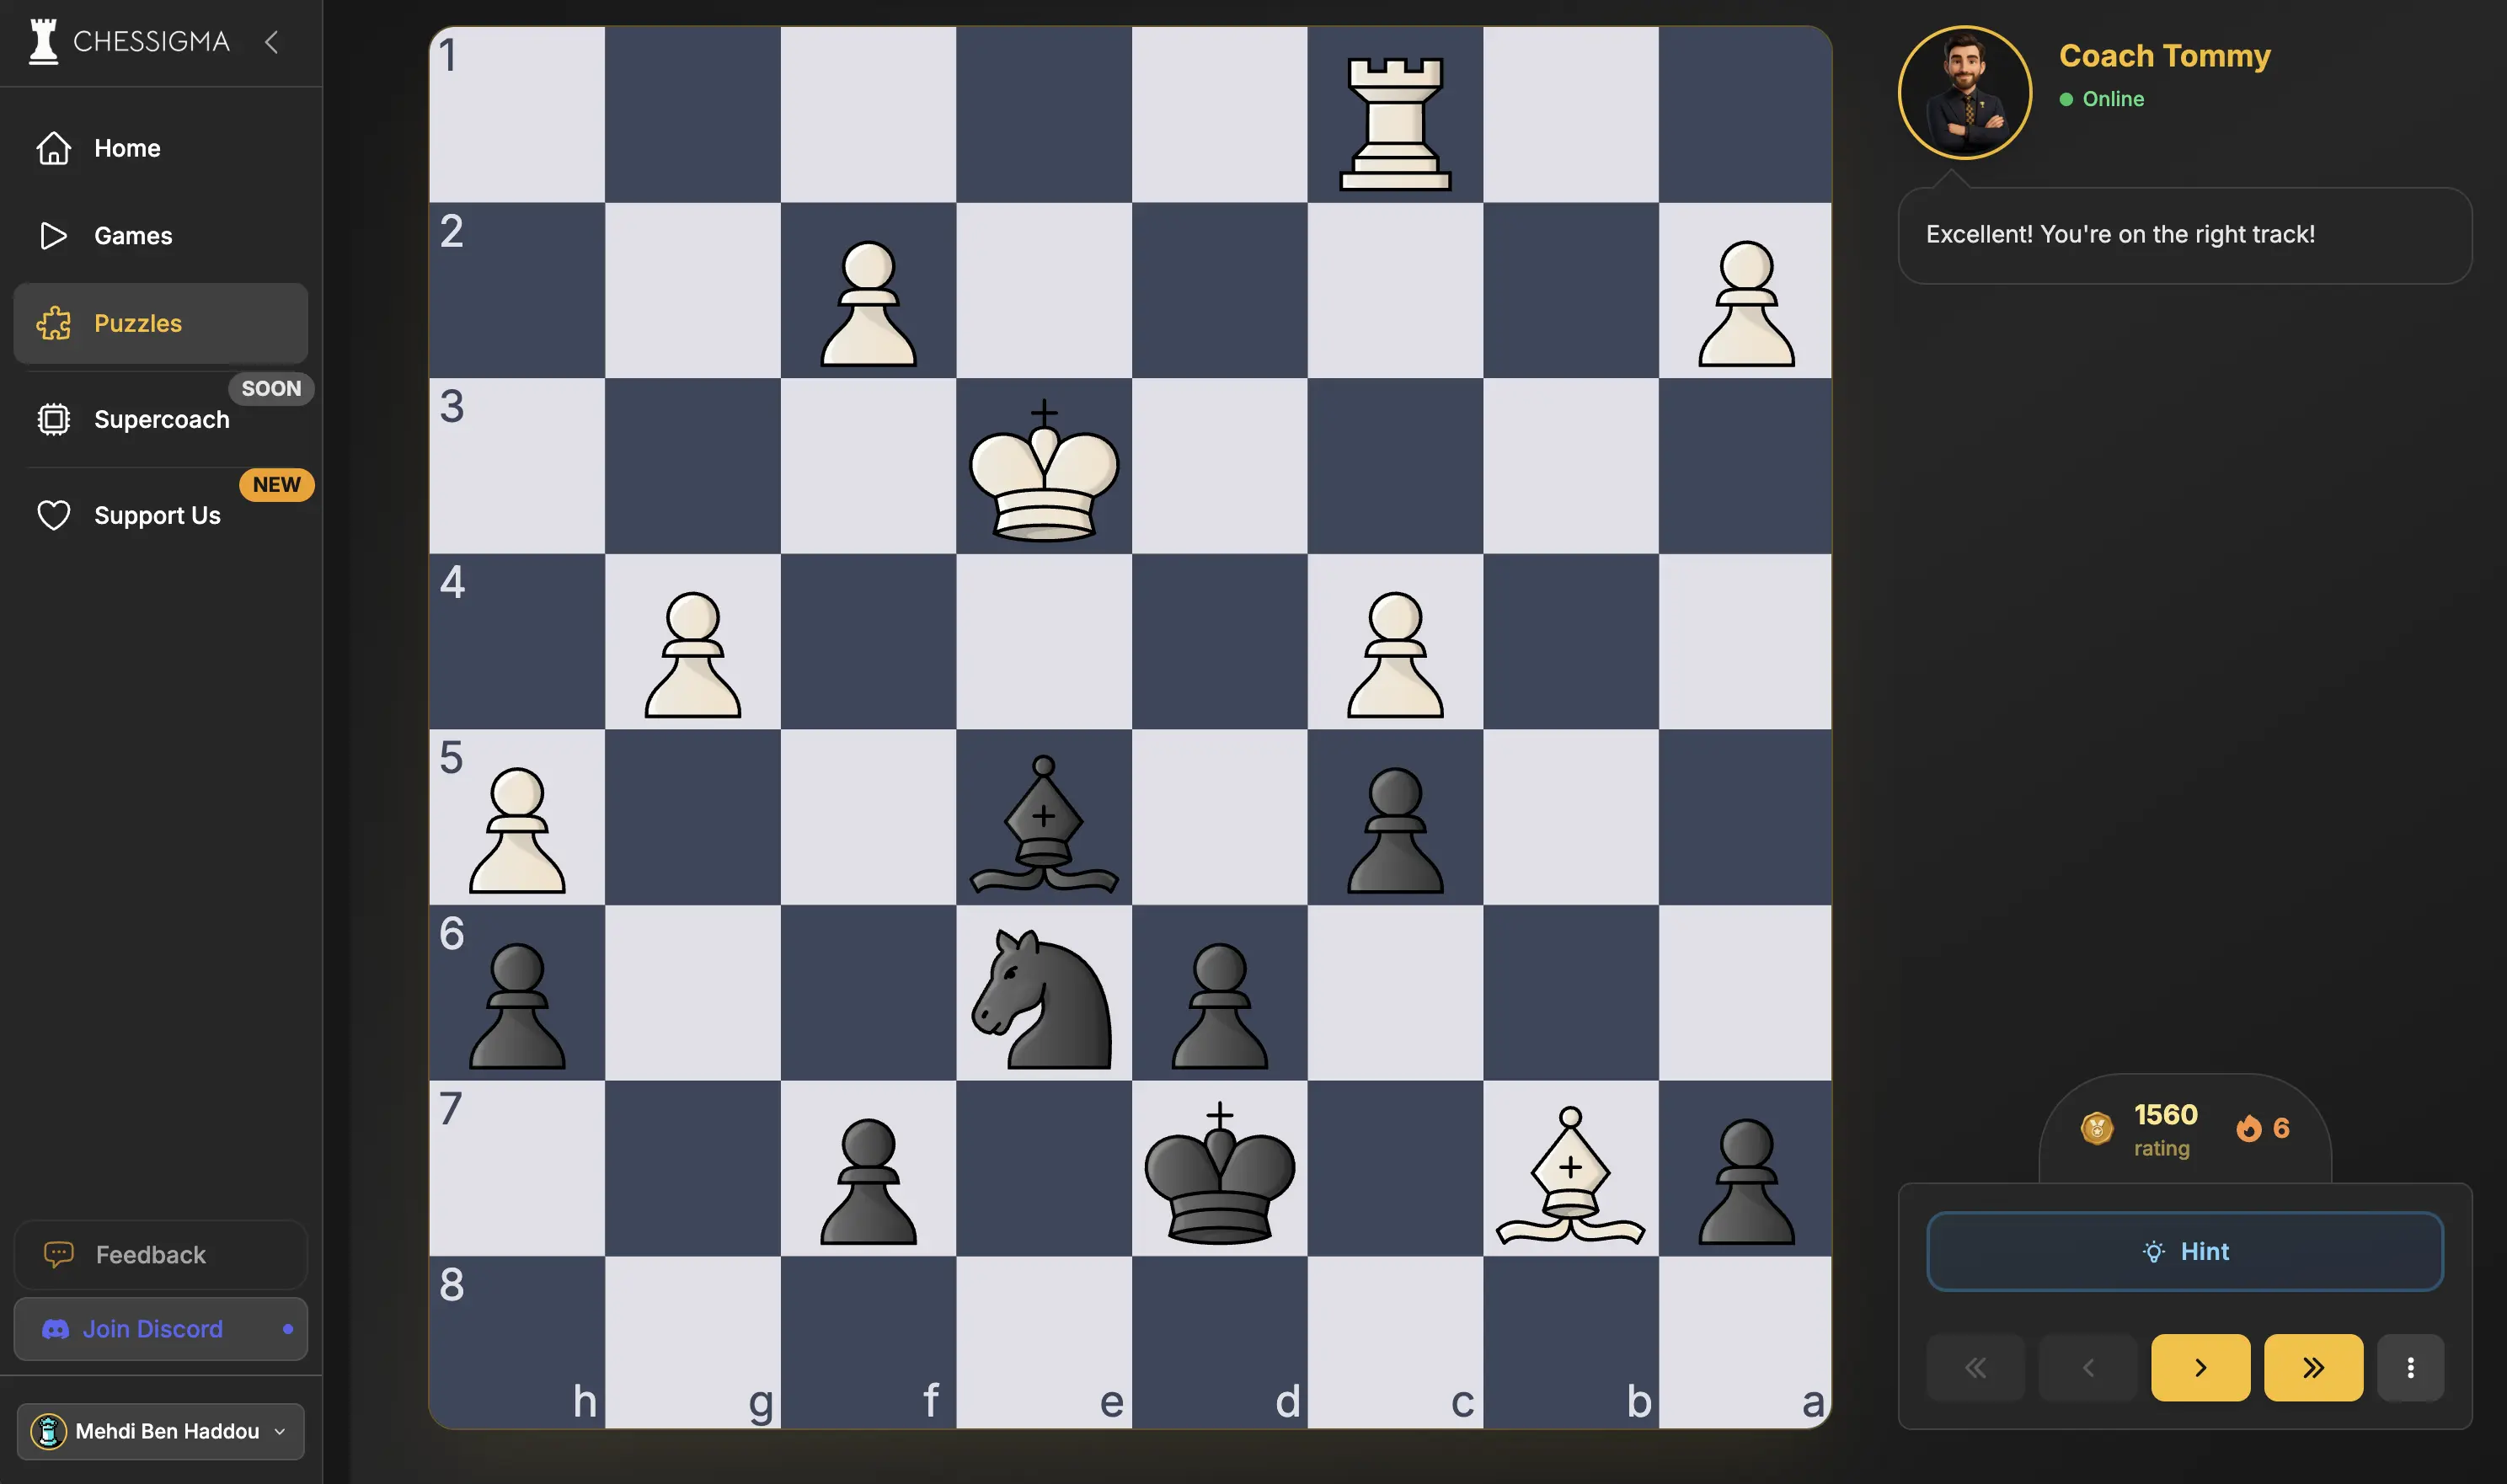Expand the Mehdi Ben Haddou account menu

(x=160, y=1431)
